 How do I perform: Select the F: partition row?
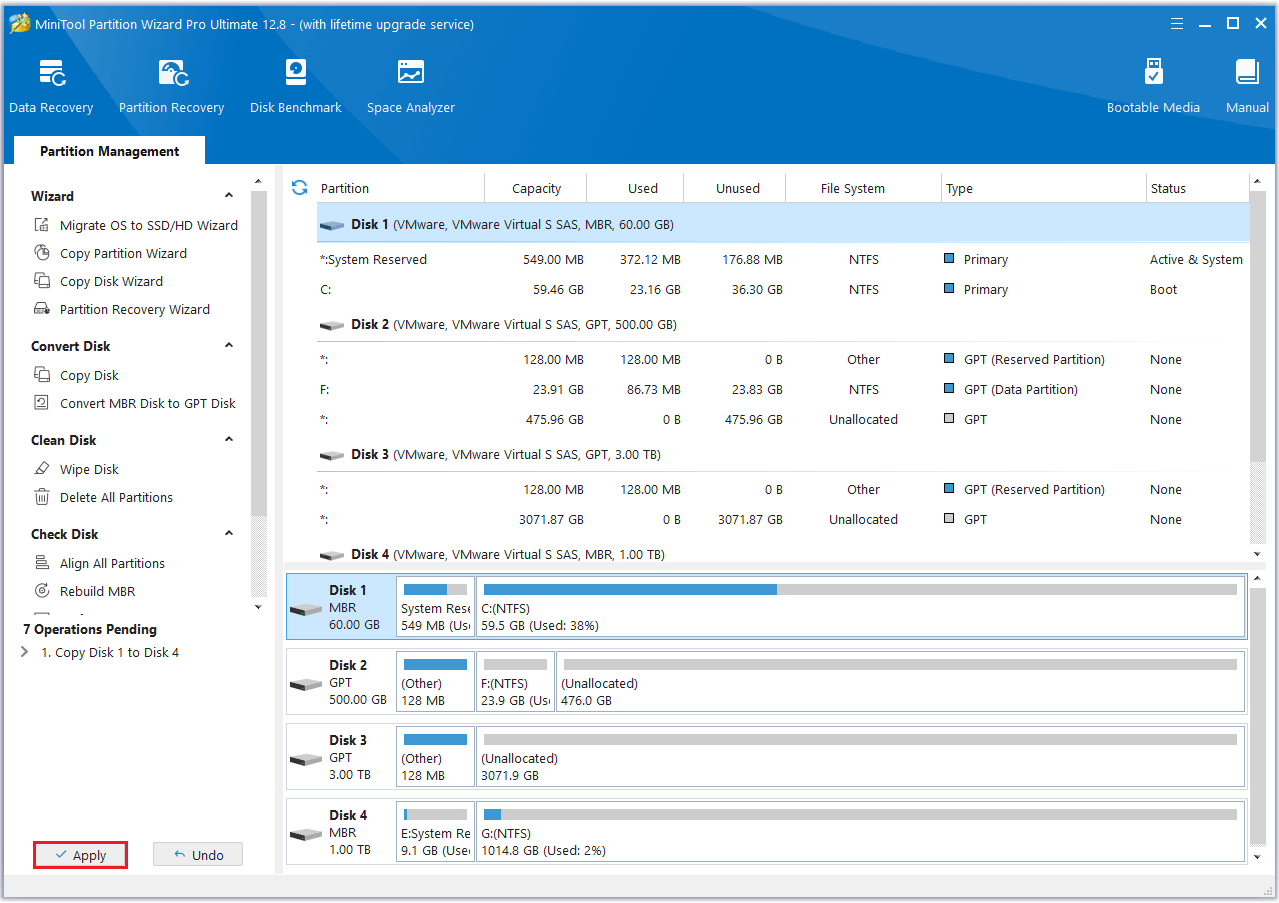tap(783, 389)
